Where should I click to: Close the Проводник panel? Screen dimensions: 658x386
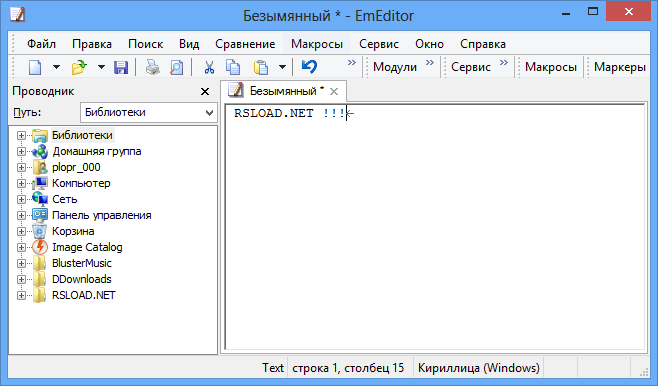pyautogui.click(x=205, y=91)
